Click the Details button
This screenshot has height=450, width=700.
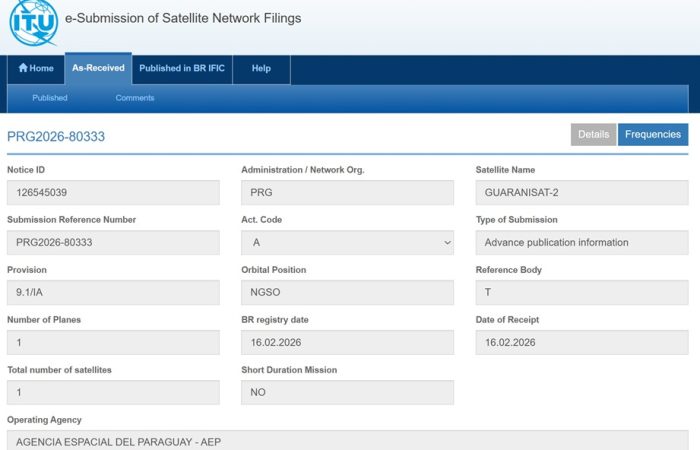[x=593, y=134]
